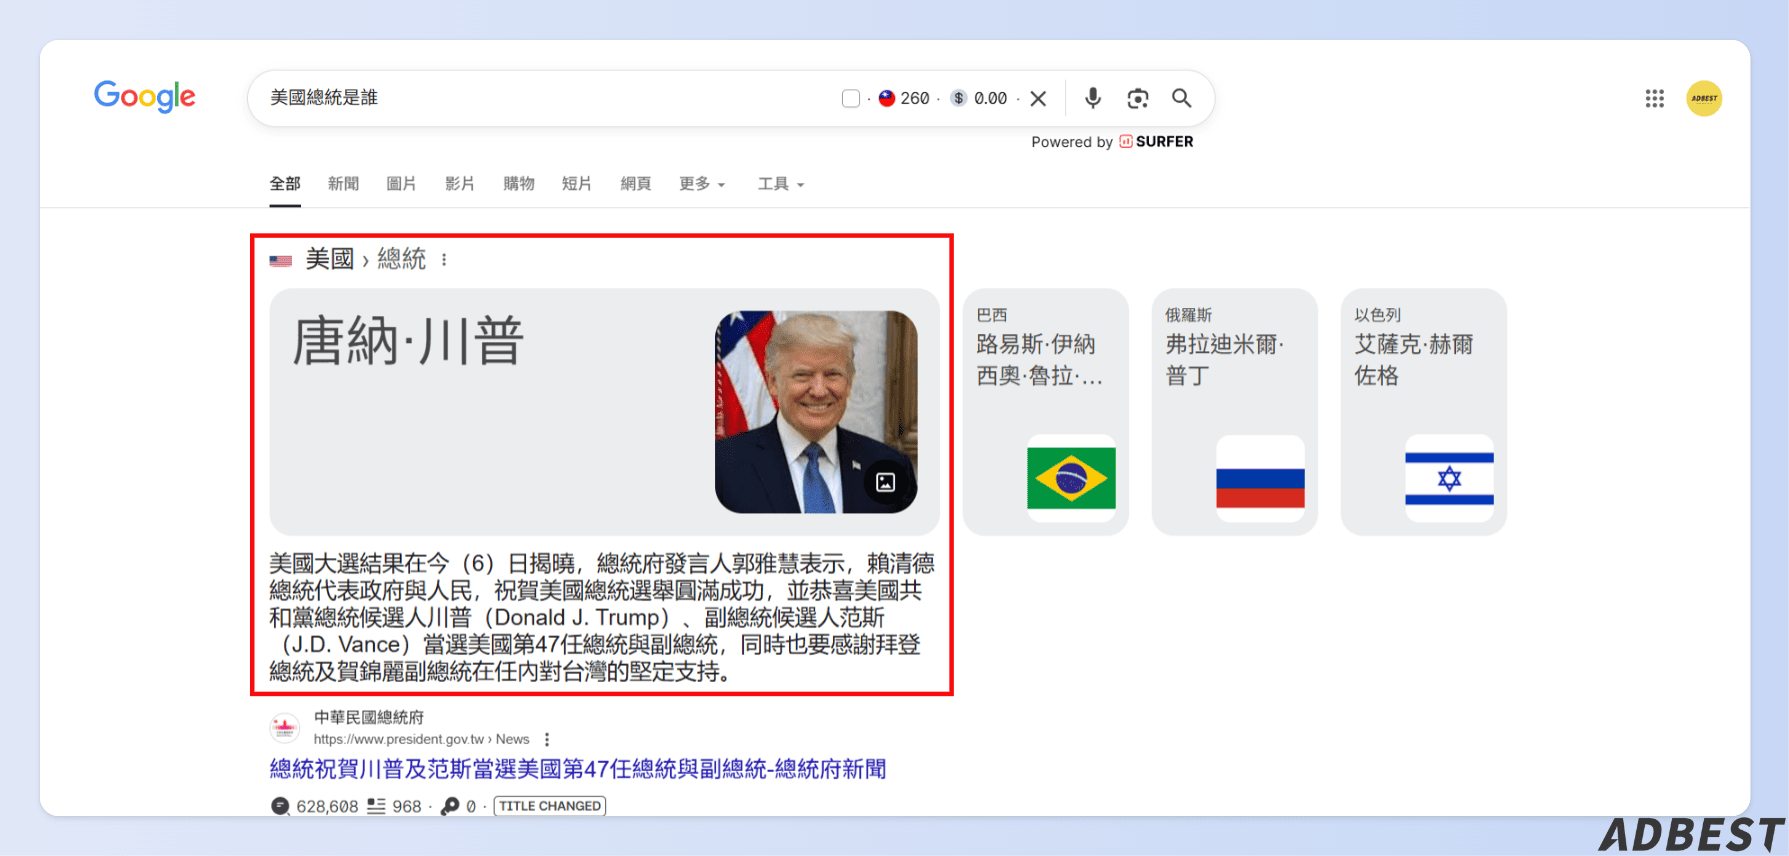1789x856 pixels.
Task: Click the US flag icon beside 美國
Action: coord(281,260)
